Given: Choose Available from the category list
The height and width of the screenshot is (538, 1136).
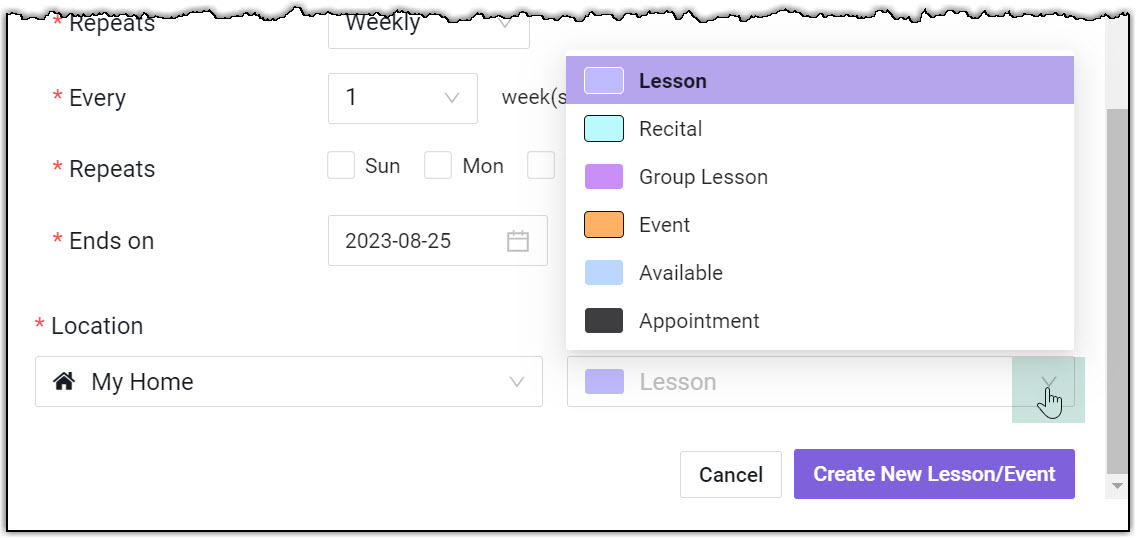Looking at the screenshot, I should (x=680, y=273).
